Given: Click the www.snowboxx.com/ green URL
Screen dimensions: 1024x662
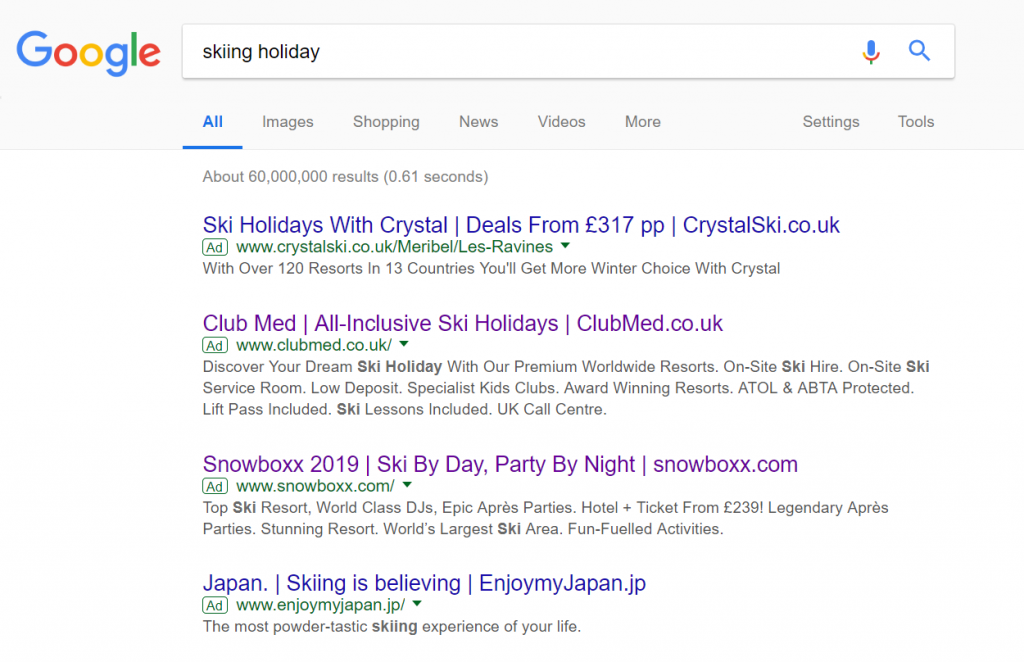Looking at the screenshot, I should pyautogui.click(x=315, y=486).
